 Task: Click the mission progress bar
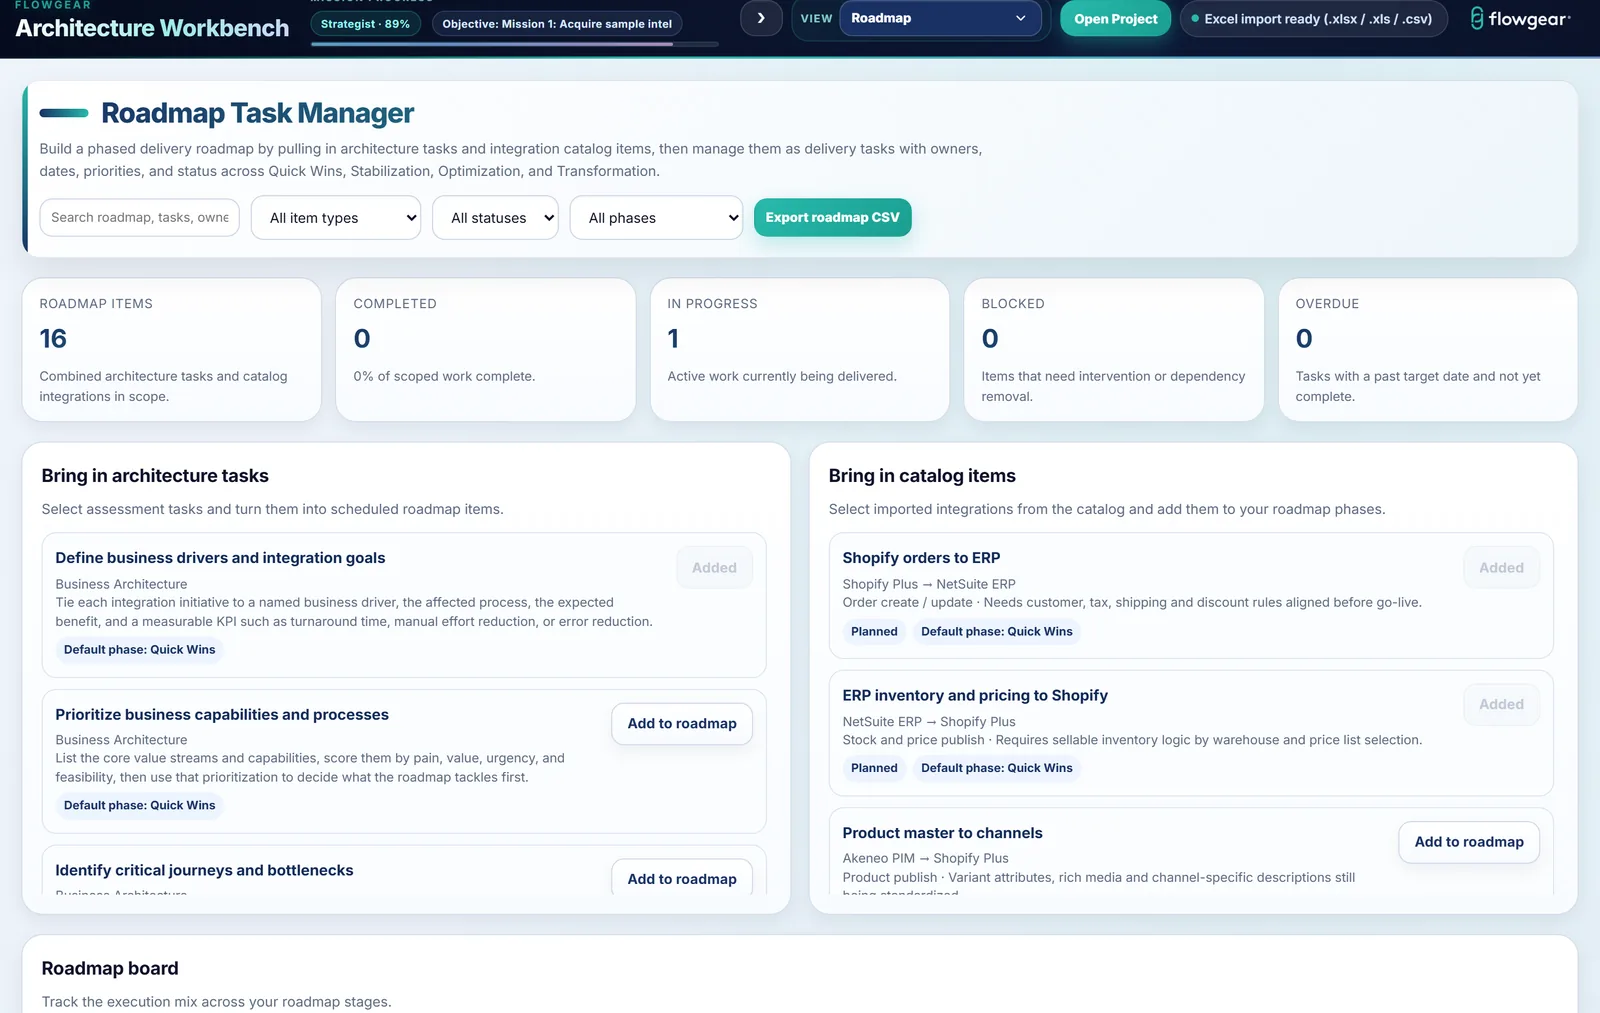coord(514,44)
